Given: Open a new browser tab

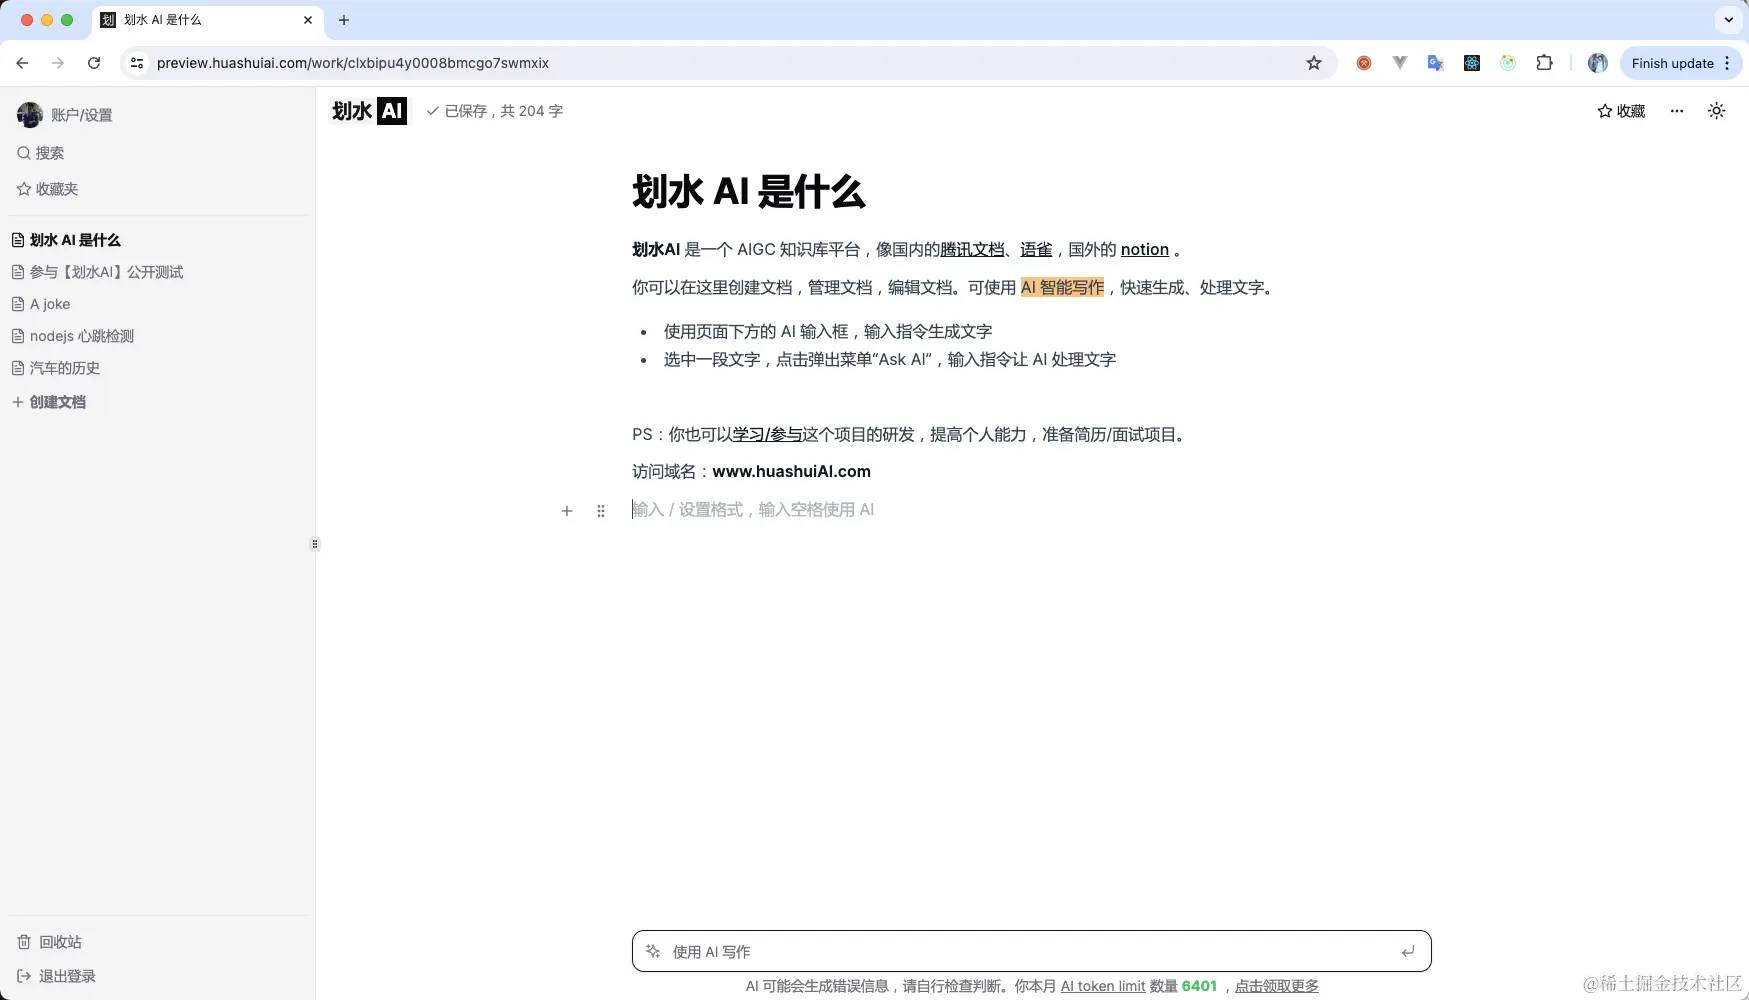Looking at the screenshot, I should pyautogui.click(x=344, y=20).
